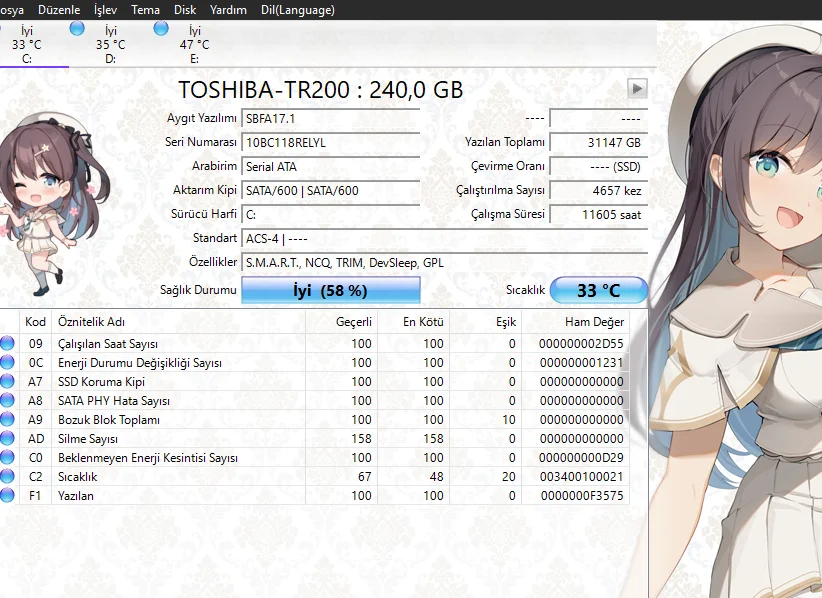Select the D: drive tab at 35 °C

coord(111,45)
